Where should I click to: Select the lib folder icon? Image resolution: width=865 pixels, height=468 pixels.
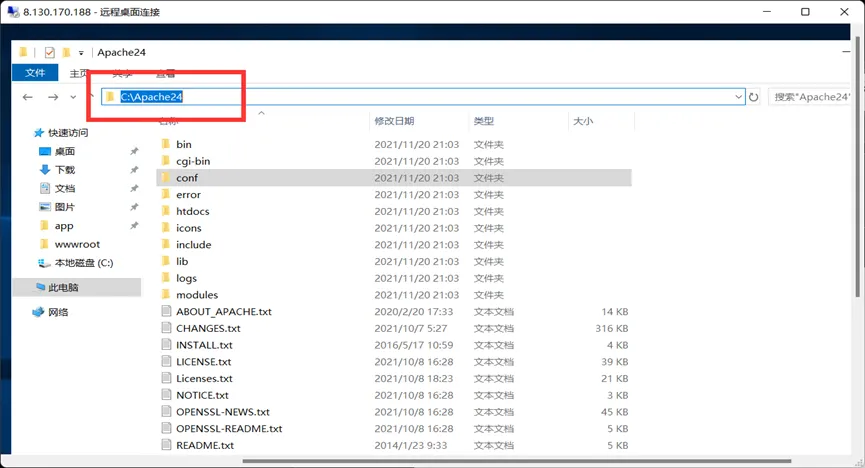coord(165,261)
